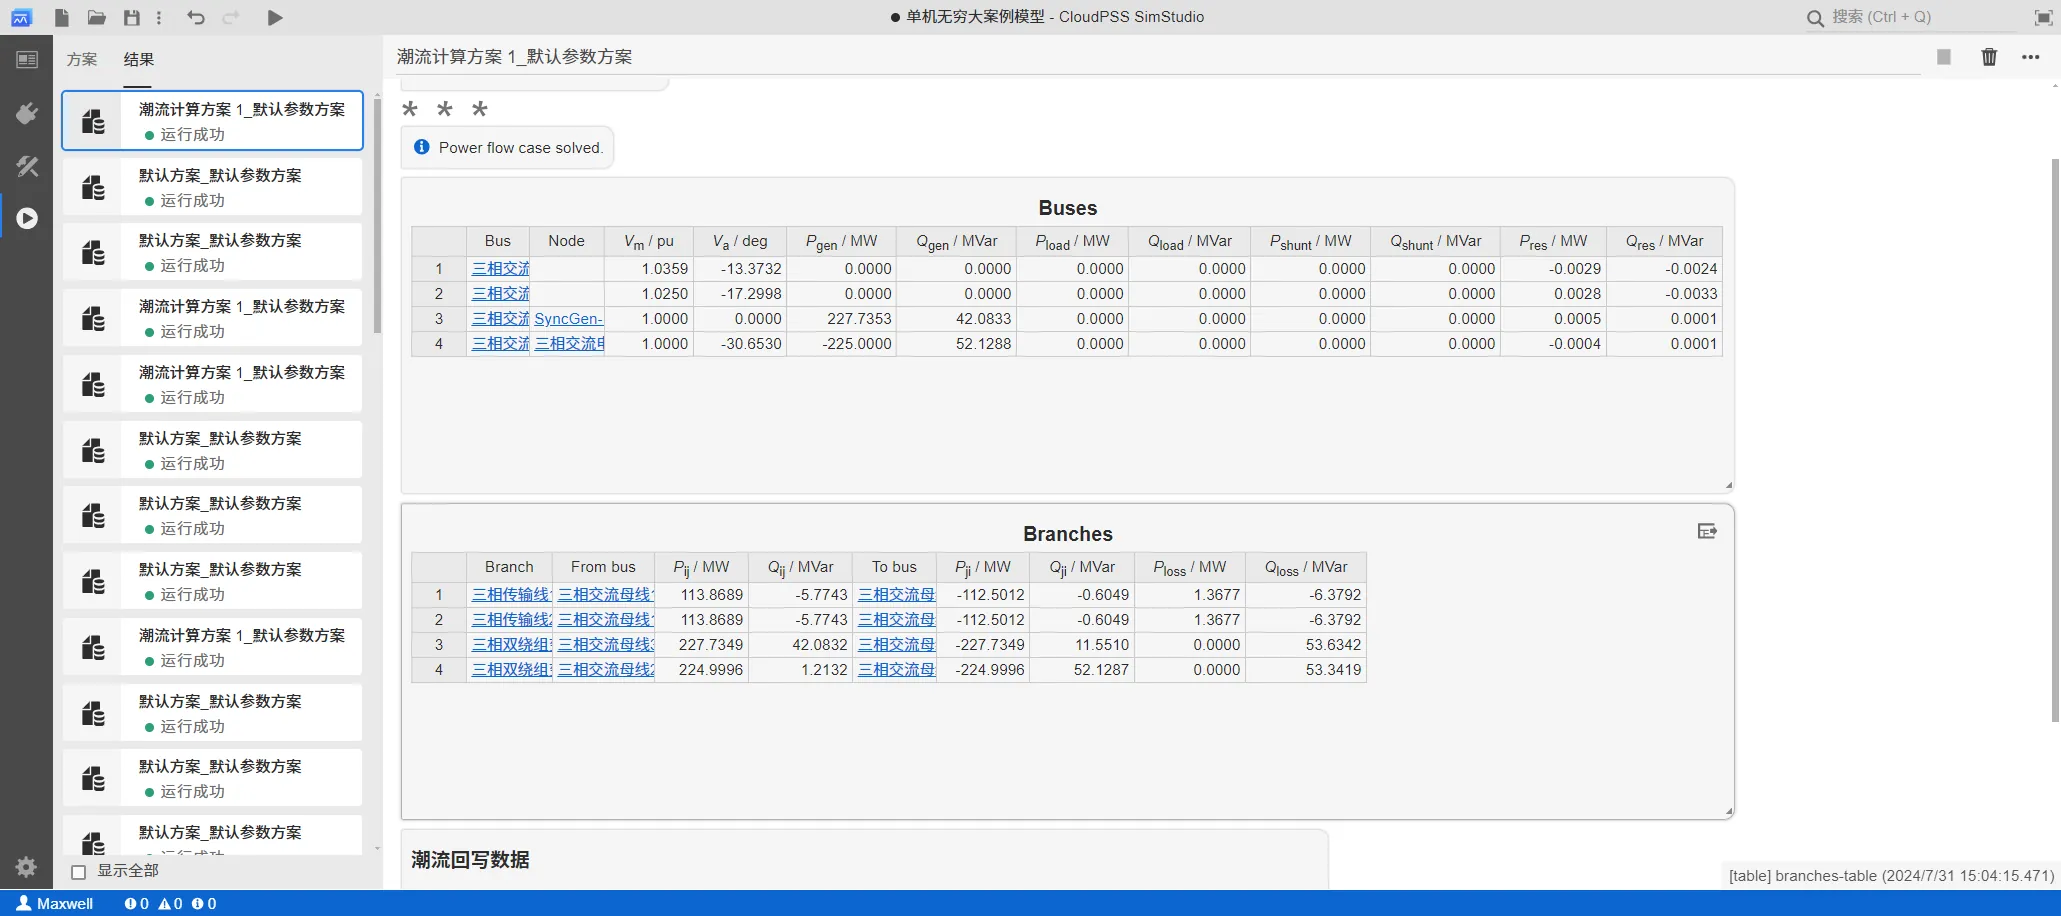Open branch link in Branches row 1
This screenshot has width=2061, height=916.
click(x=511, y=595)
